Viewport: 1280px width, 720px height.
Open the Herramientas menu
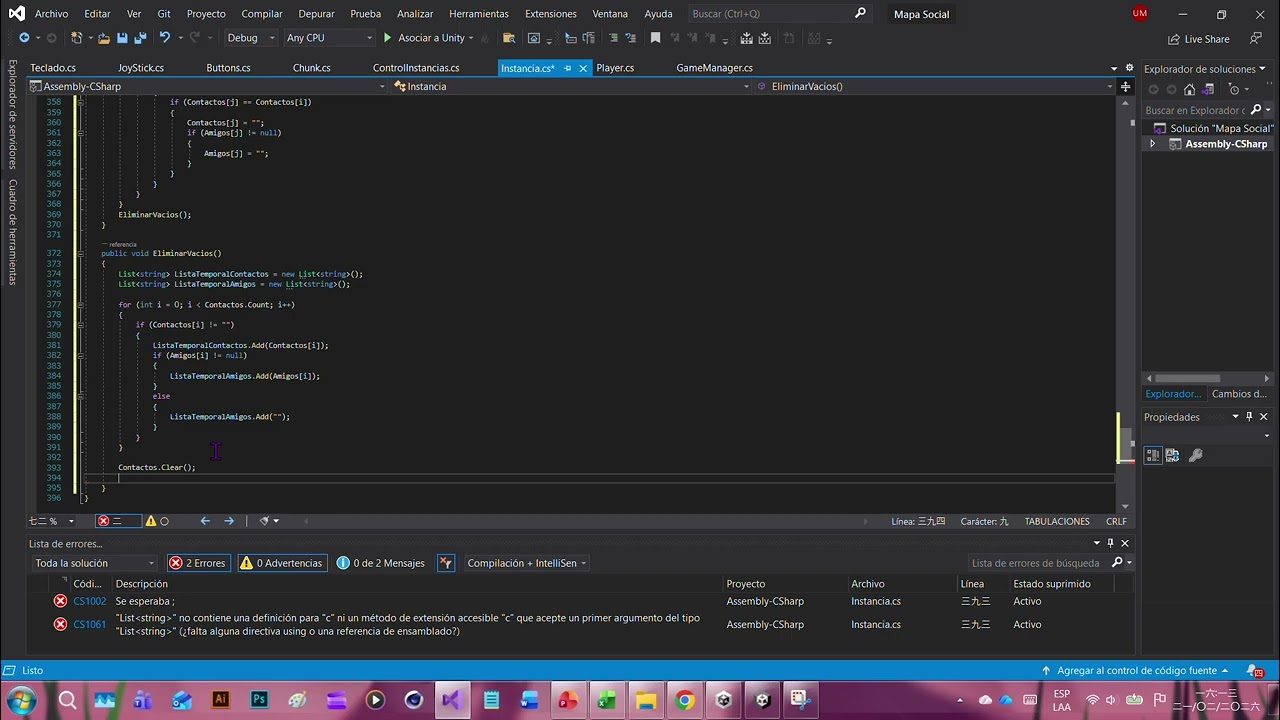coord(479,14)
